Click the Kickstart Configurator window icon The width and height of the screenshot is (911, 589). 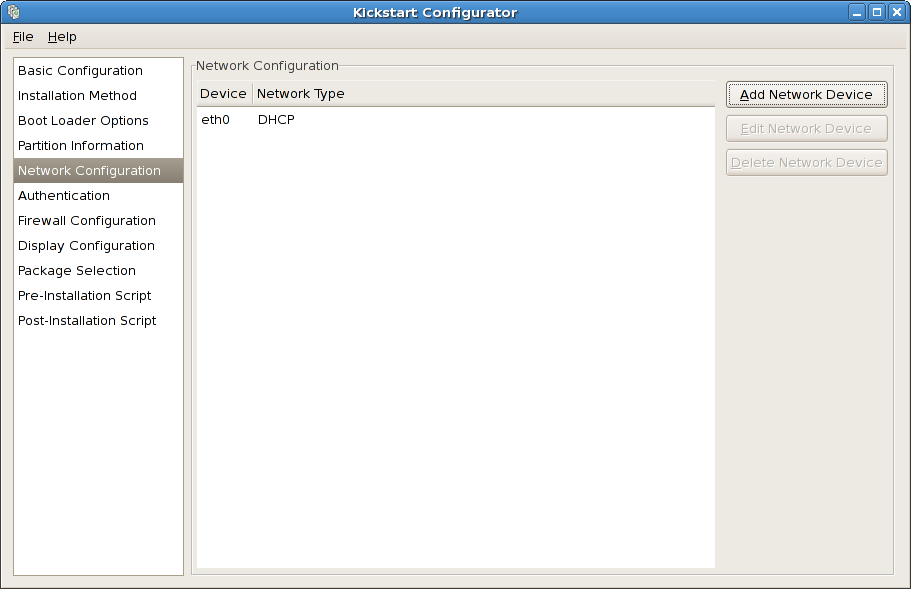point(13,12)
